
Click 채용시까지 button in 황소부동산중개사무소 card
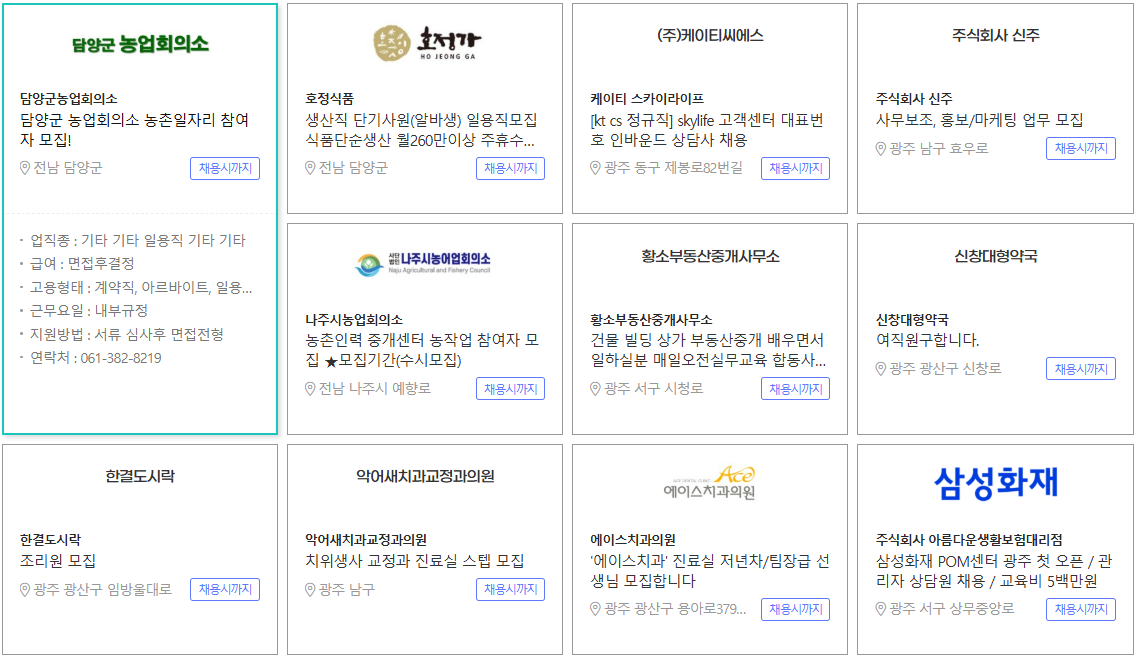coord(795,389)
